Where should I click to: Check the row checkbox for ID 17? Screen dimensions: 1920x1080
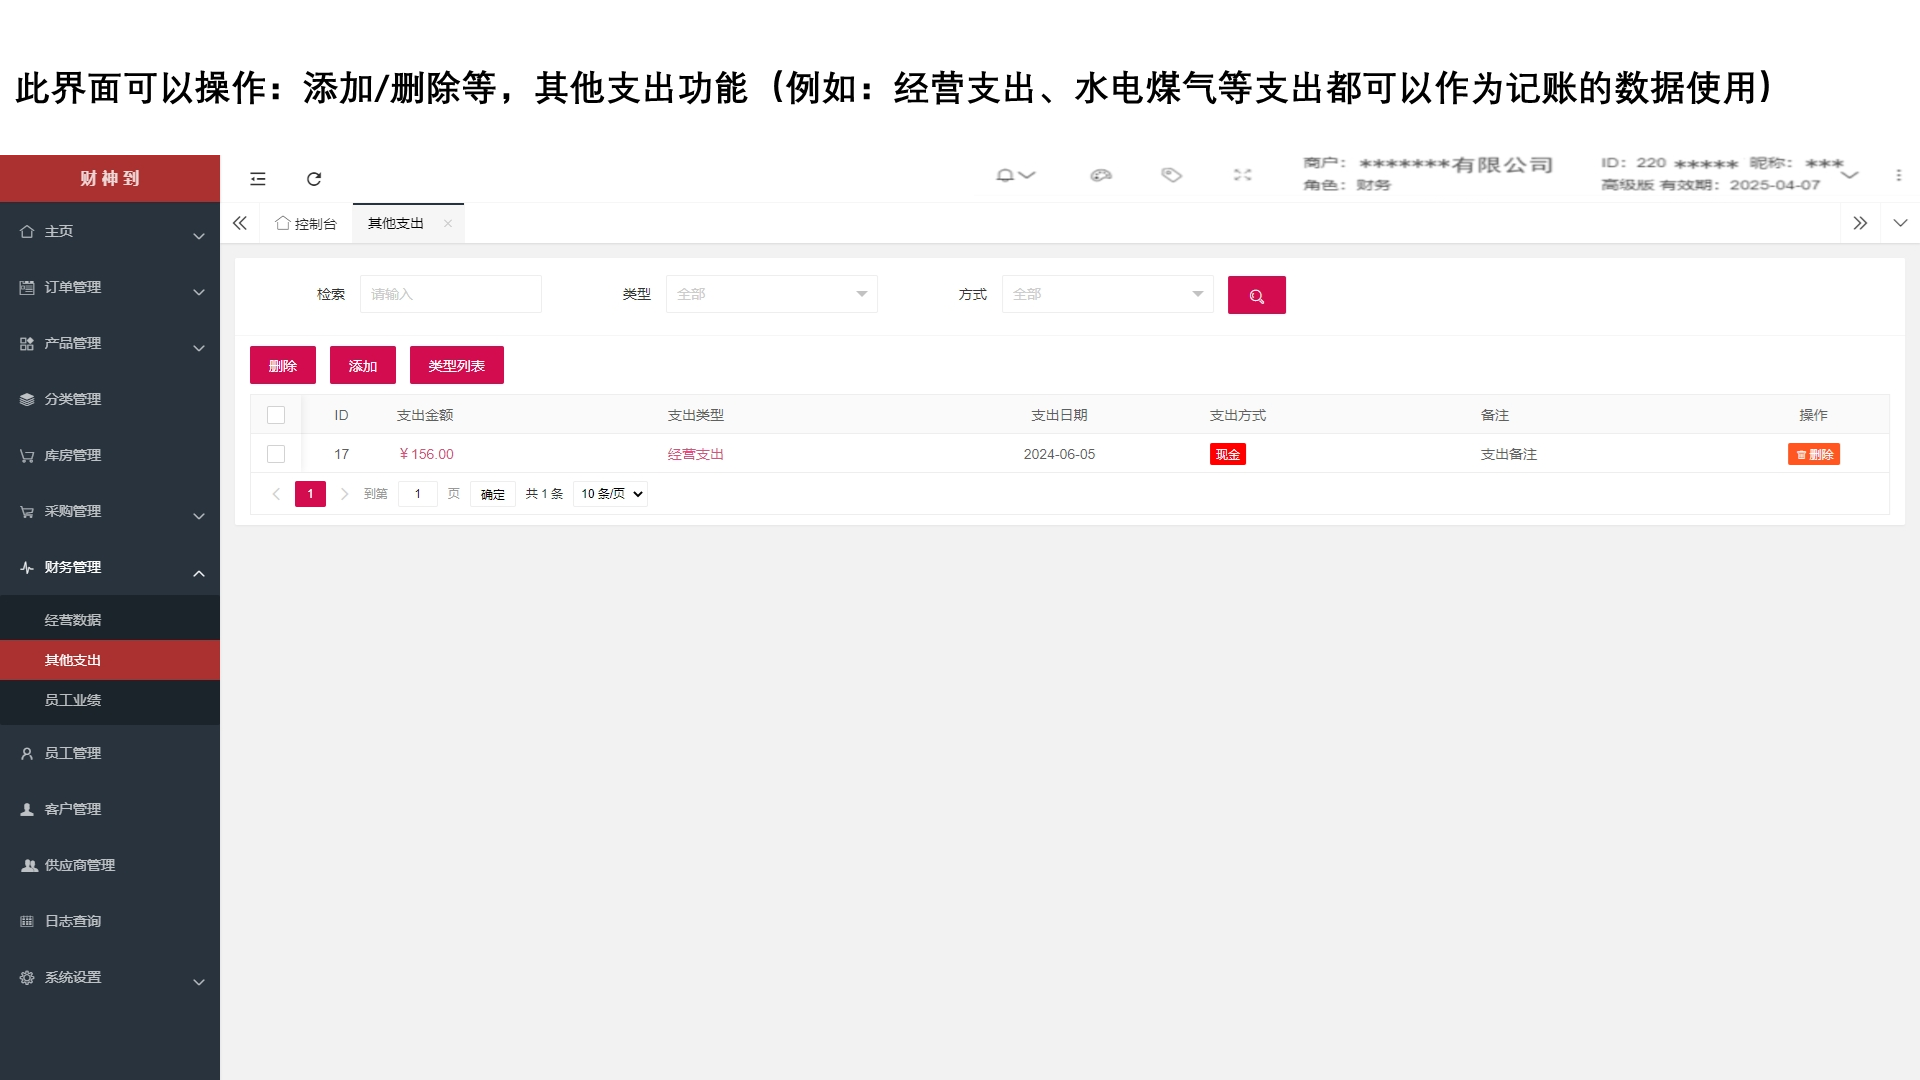pos(276,454)
